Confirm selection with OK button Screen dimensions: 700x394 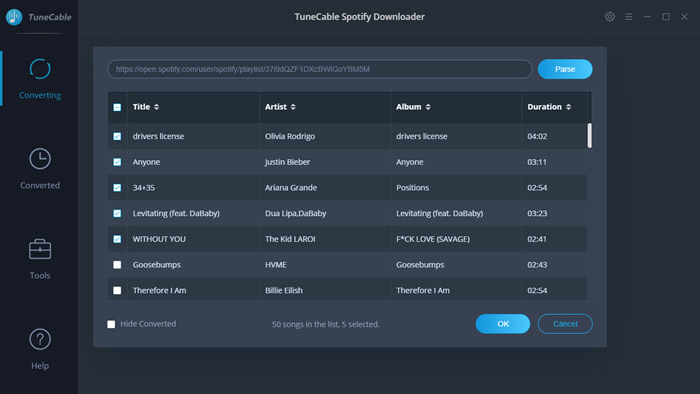tap(503, 324)
